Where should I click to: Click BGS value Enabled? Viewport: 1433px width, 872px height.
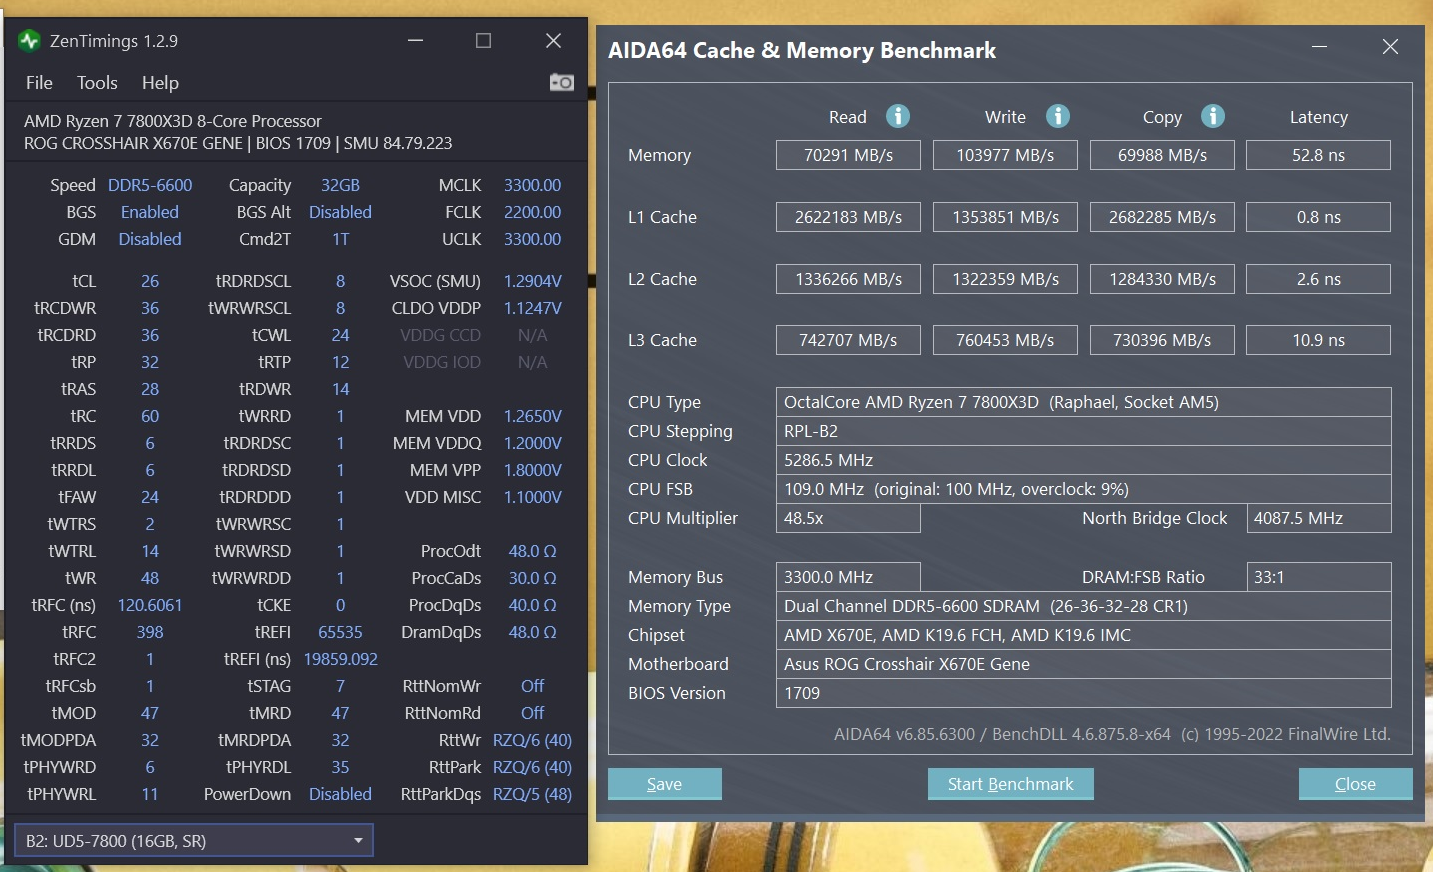(x=150, y=212)
